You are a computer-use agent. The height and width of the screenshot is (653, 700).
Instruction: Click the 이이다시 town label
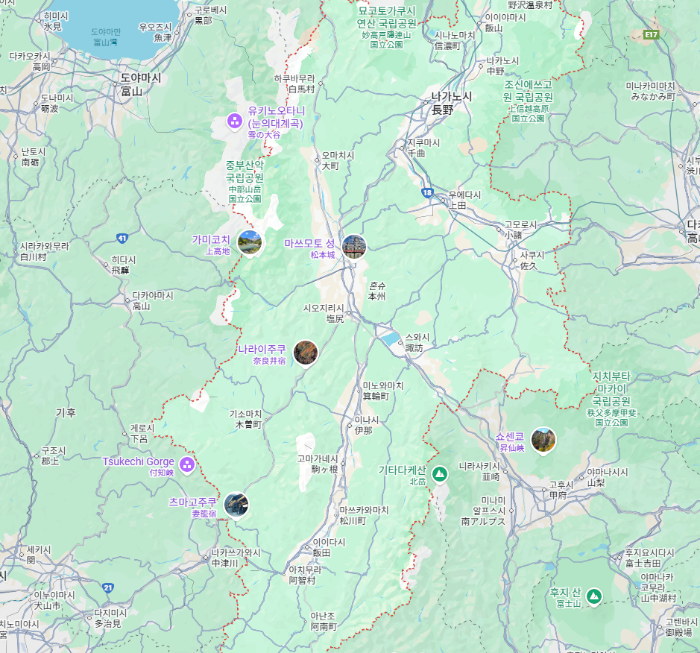click(329, 547)
